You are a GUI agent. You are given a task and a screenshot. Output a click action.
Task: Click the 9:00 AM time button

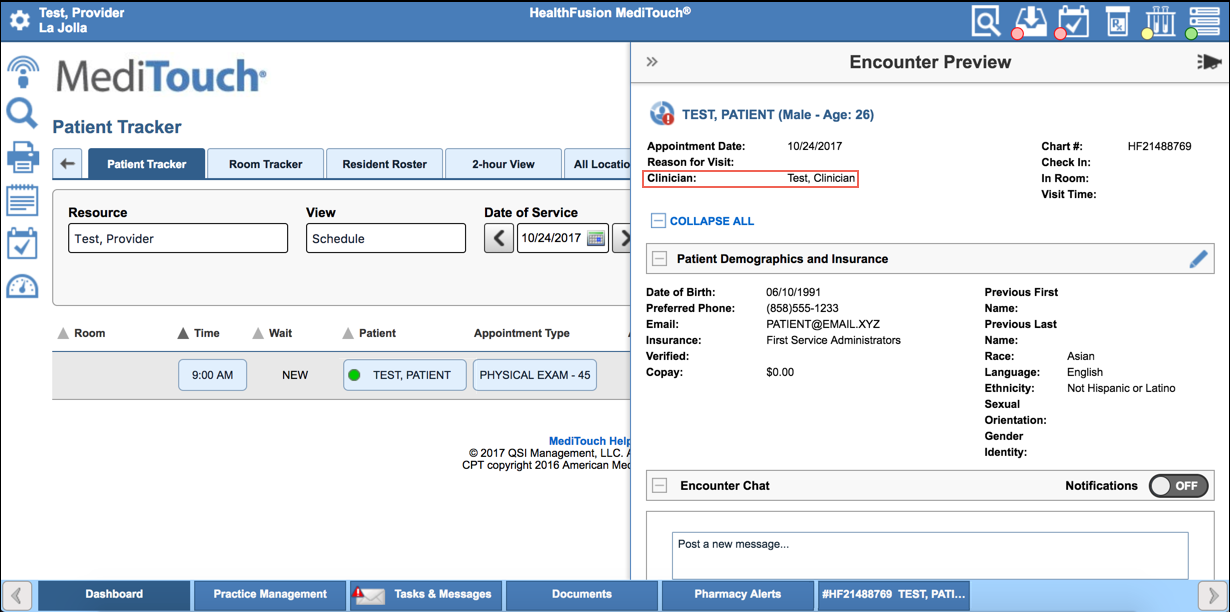[212, 375]
